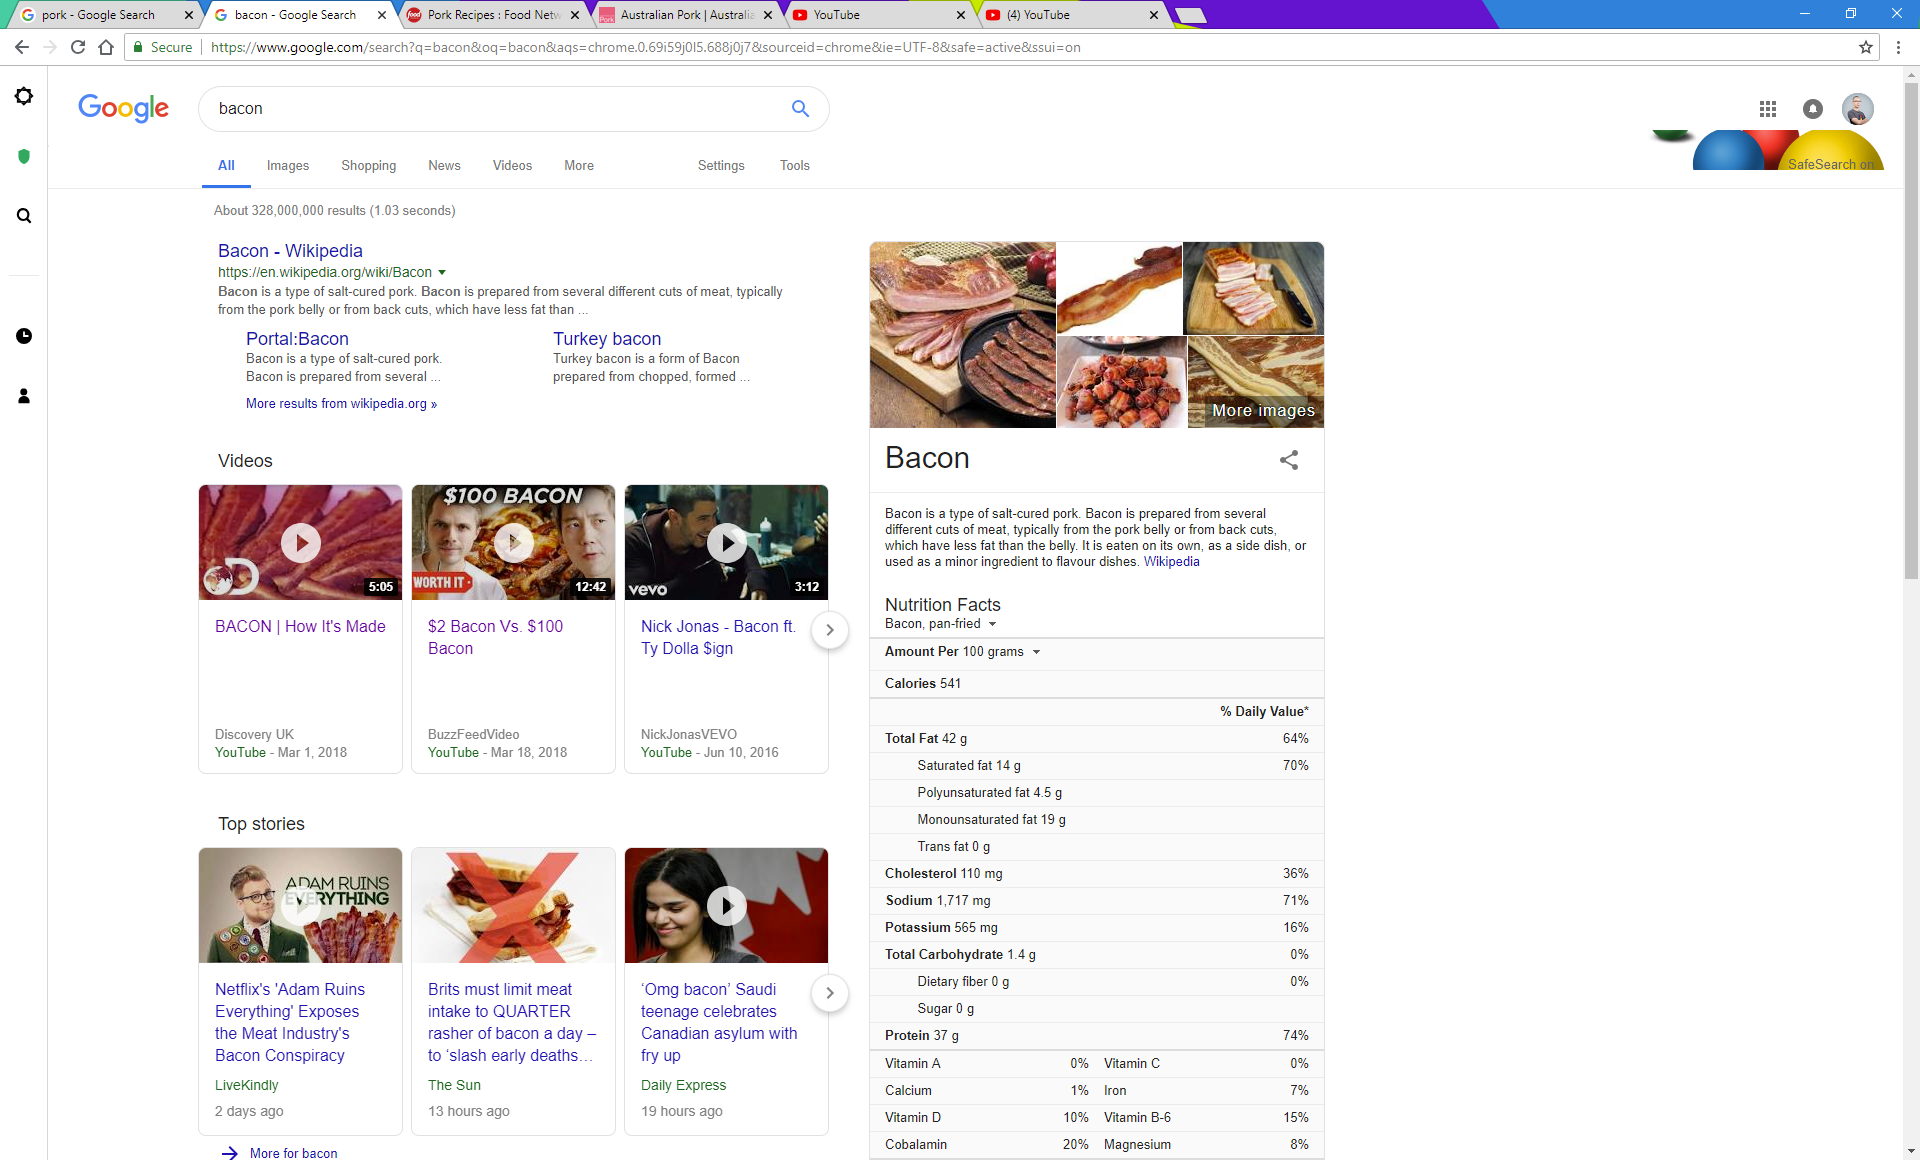This screenshot has width=1920, height=1160.
Task: Switch to the Images tab
Action: pos(288,166)
